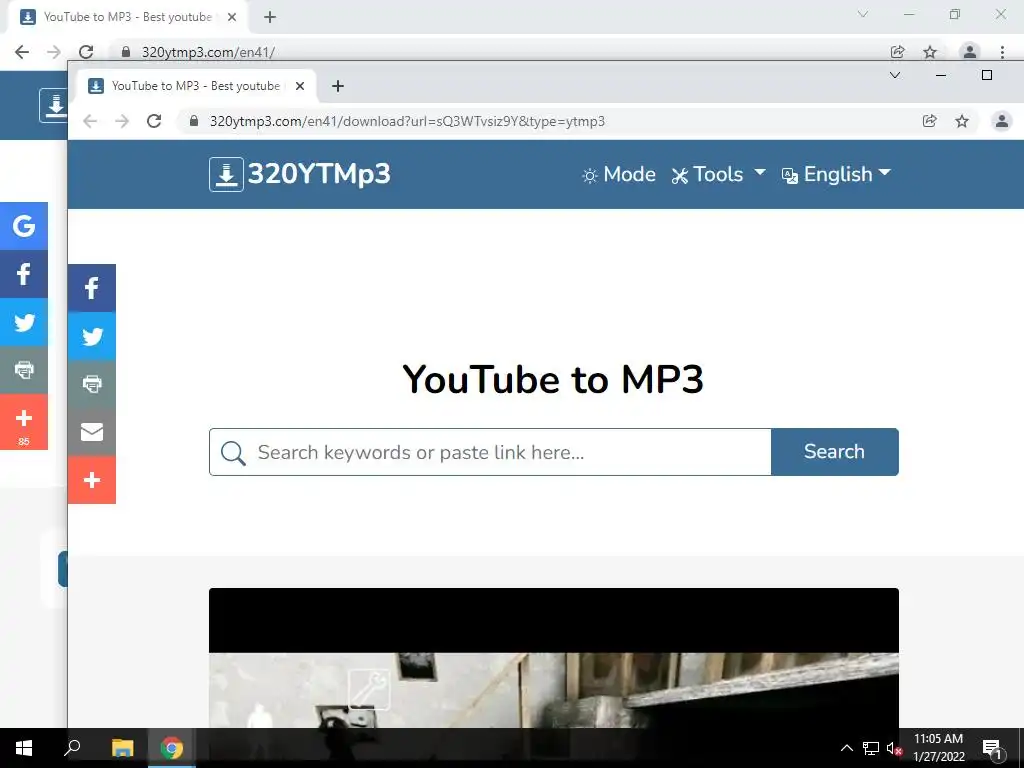Screen dimensions: 1024x768
Task: Select the YouTube to MP3 tab in front window
Action: [195, 86]
